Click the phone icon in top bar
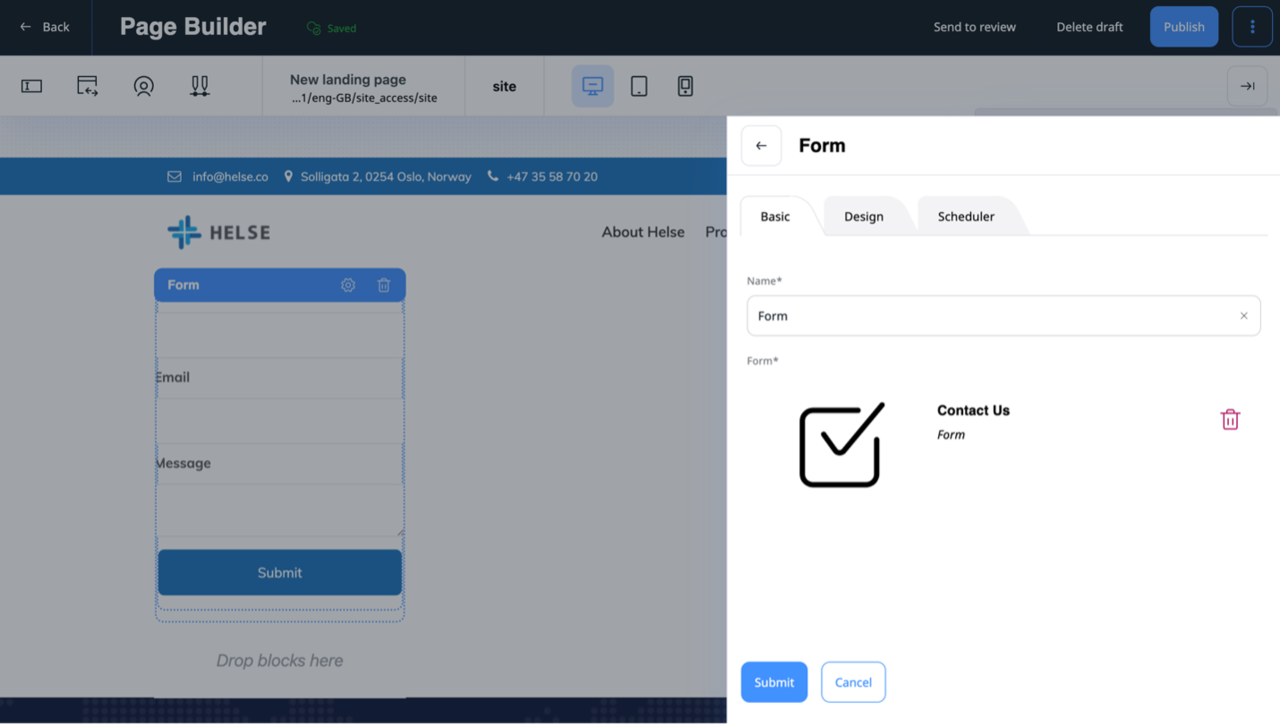Viewport: 1280px width, 727px height. [492, 176]
